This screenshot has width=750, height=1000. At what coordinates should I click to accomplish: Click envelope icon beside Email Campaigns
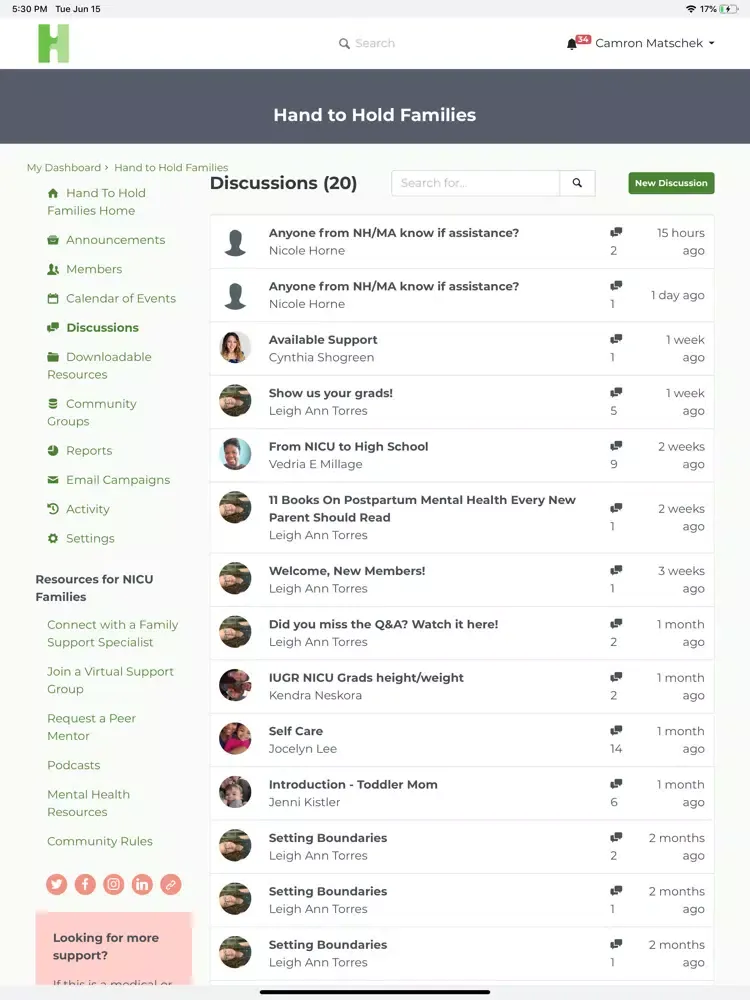tap(53, 480)
